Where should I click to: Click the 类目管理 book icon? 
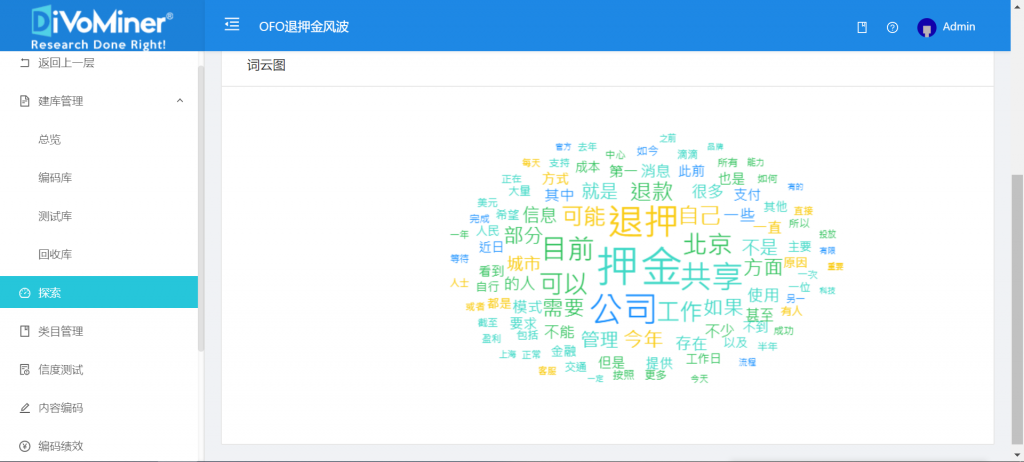[25, 331]
